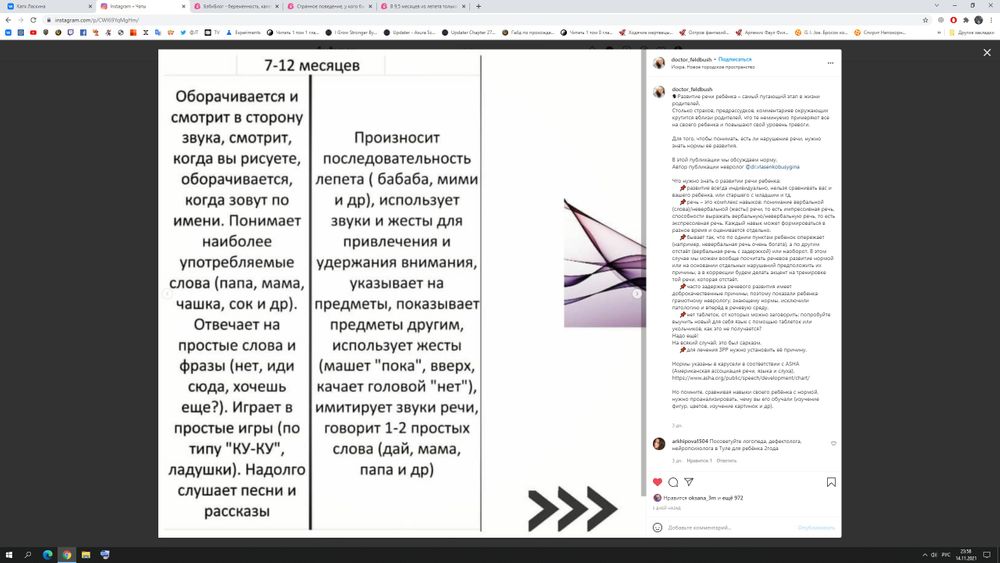Open oksana_3m profile in the likes line
Screen dimensions: 1000x563
point(702,498)
